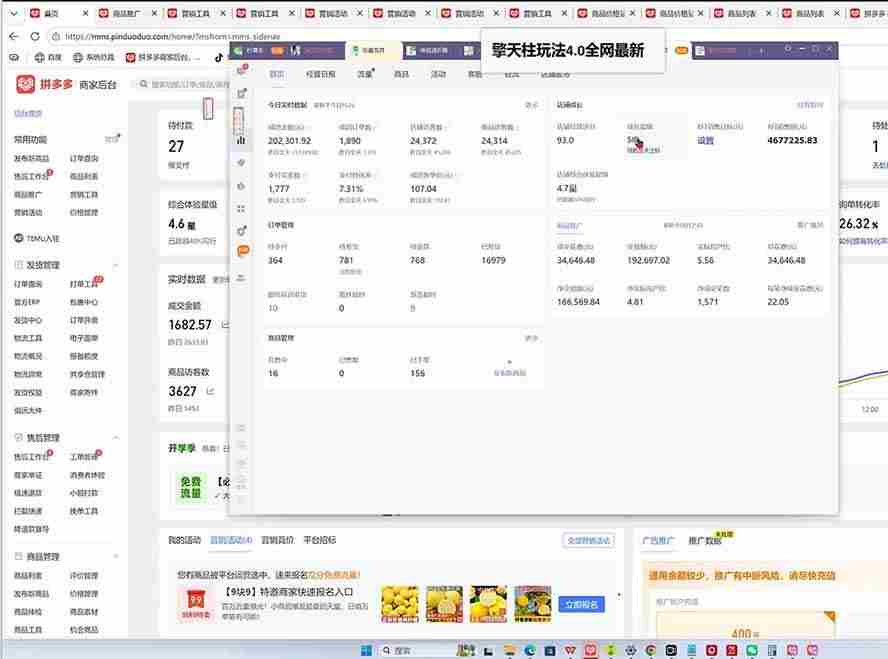This screenshot has width=888, height=659.
Task: Switch to 广告推广 tab
Action: click(x=659, y=540)
